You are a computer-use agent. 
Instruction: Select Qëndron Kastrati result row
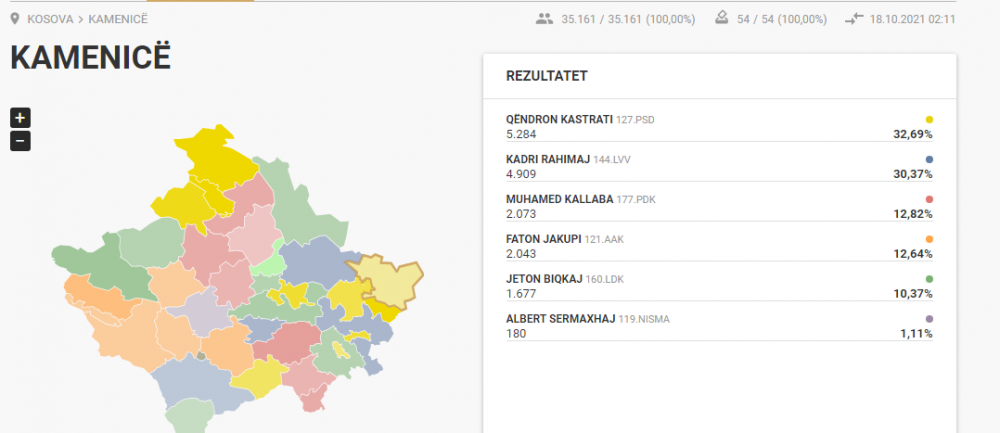tap(719, 127)
